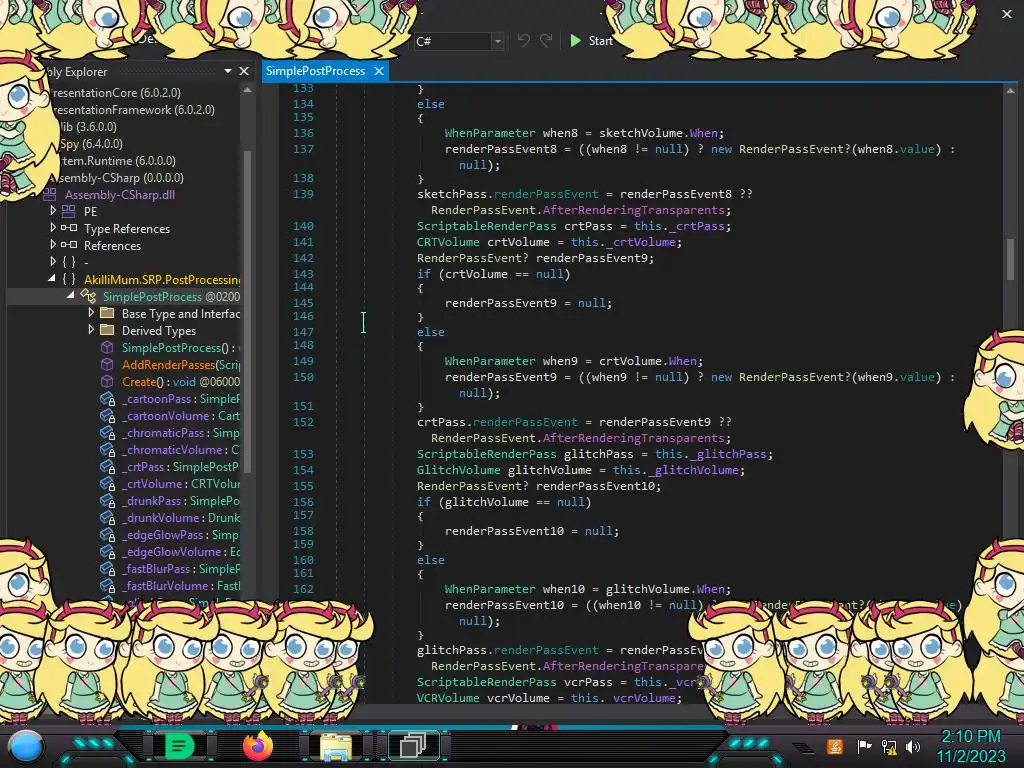
Task: Follow the GlitchVolume type link on line 154
Action: 458,470
